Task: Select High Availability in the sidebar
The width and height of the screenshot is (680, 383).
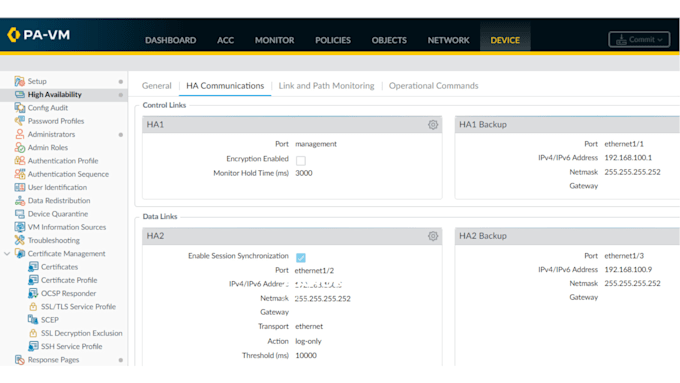Action: pyautogui.click(x=55, y=94)
